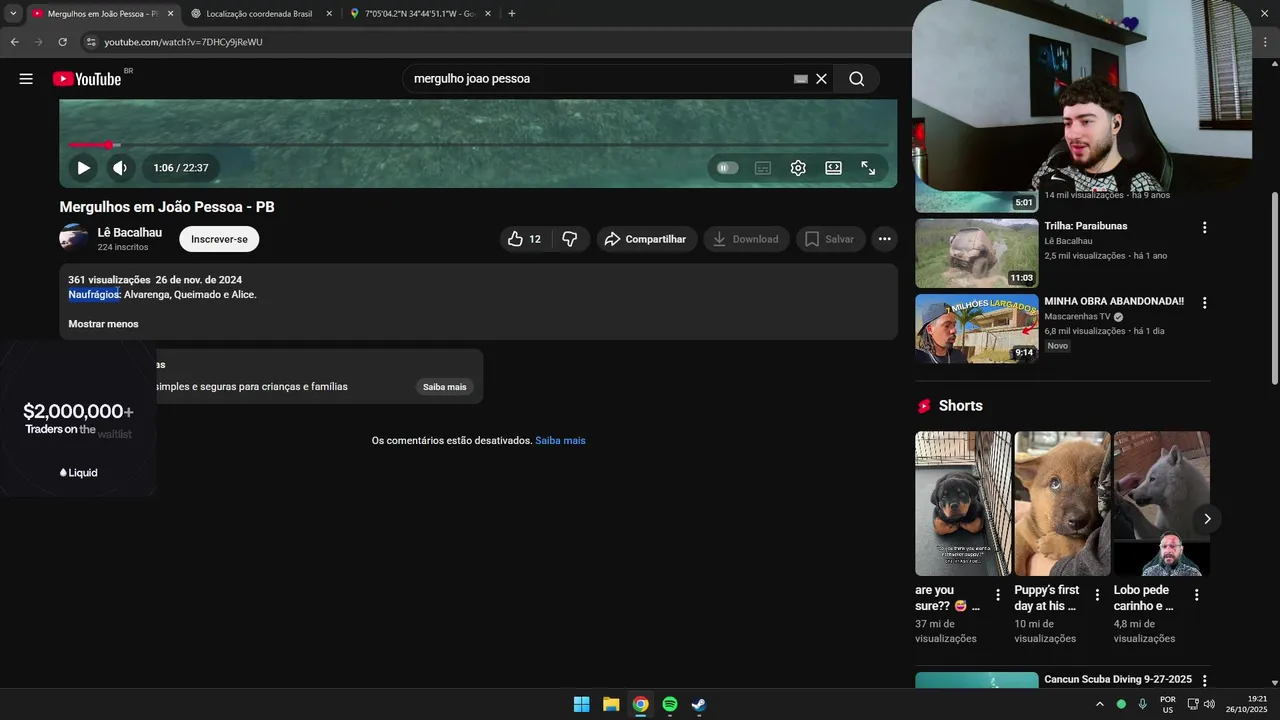Open Lobo pede carinho short

tap(1161, 504)
